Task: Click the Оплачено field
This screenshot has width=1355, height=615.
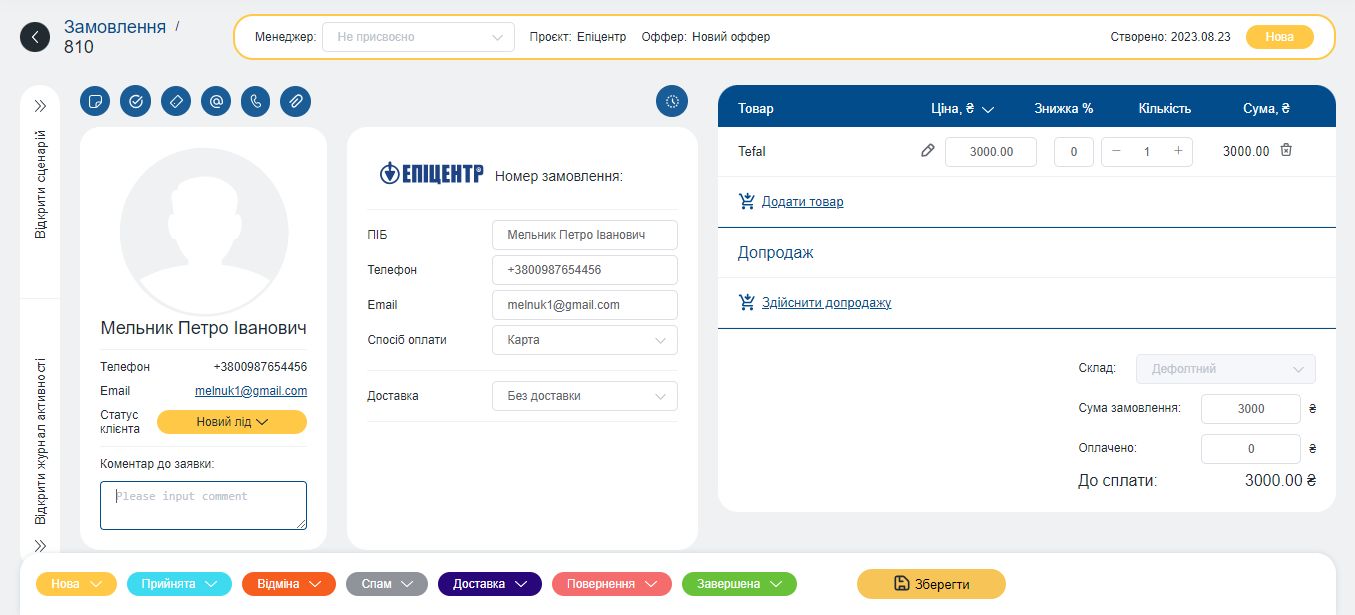Action: pos(1251,449)
